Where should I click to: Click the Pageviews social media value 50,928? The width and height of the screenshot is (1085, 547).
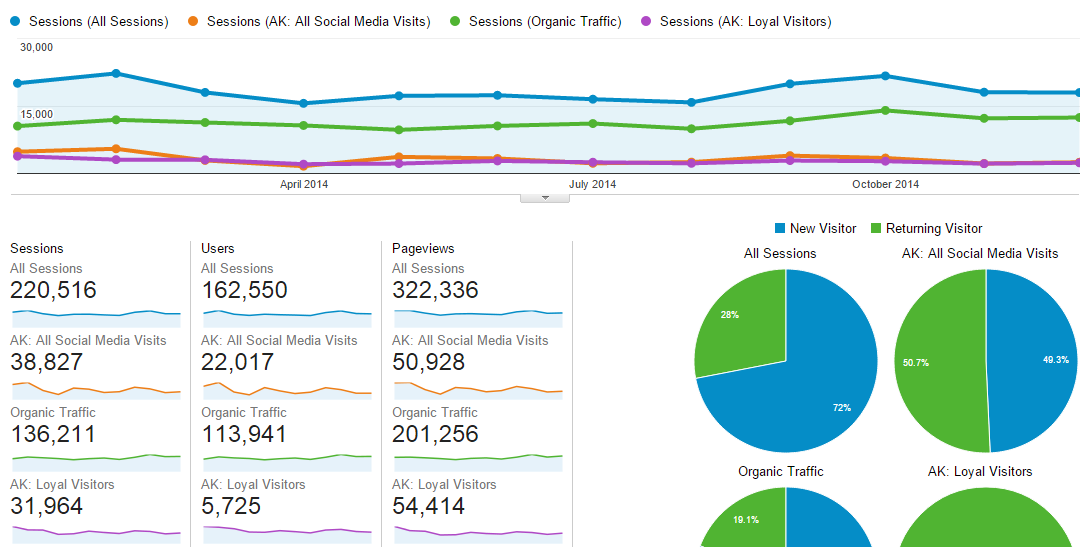428,362
